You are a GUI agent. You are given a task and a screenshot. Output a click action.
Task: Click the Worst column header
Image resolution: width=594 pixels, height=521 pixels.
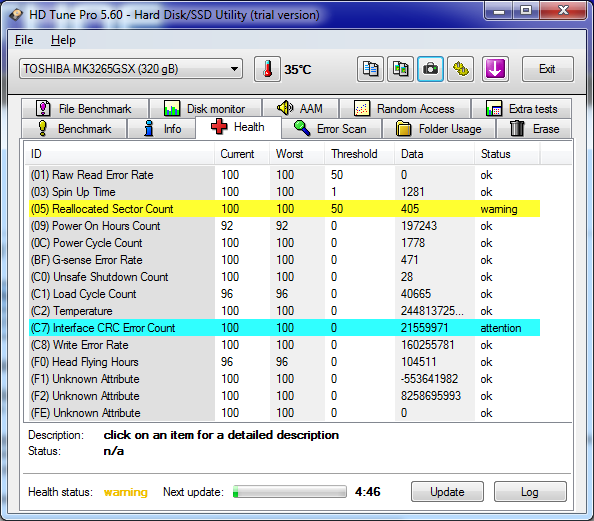(297, 154)
